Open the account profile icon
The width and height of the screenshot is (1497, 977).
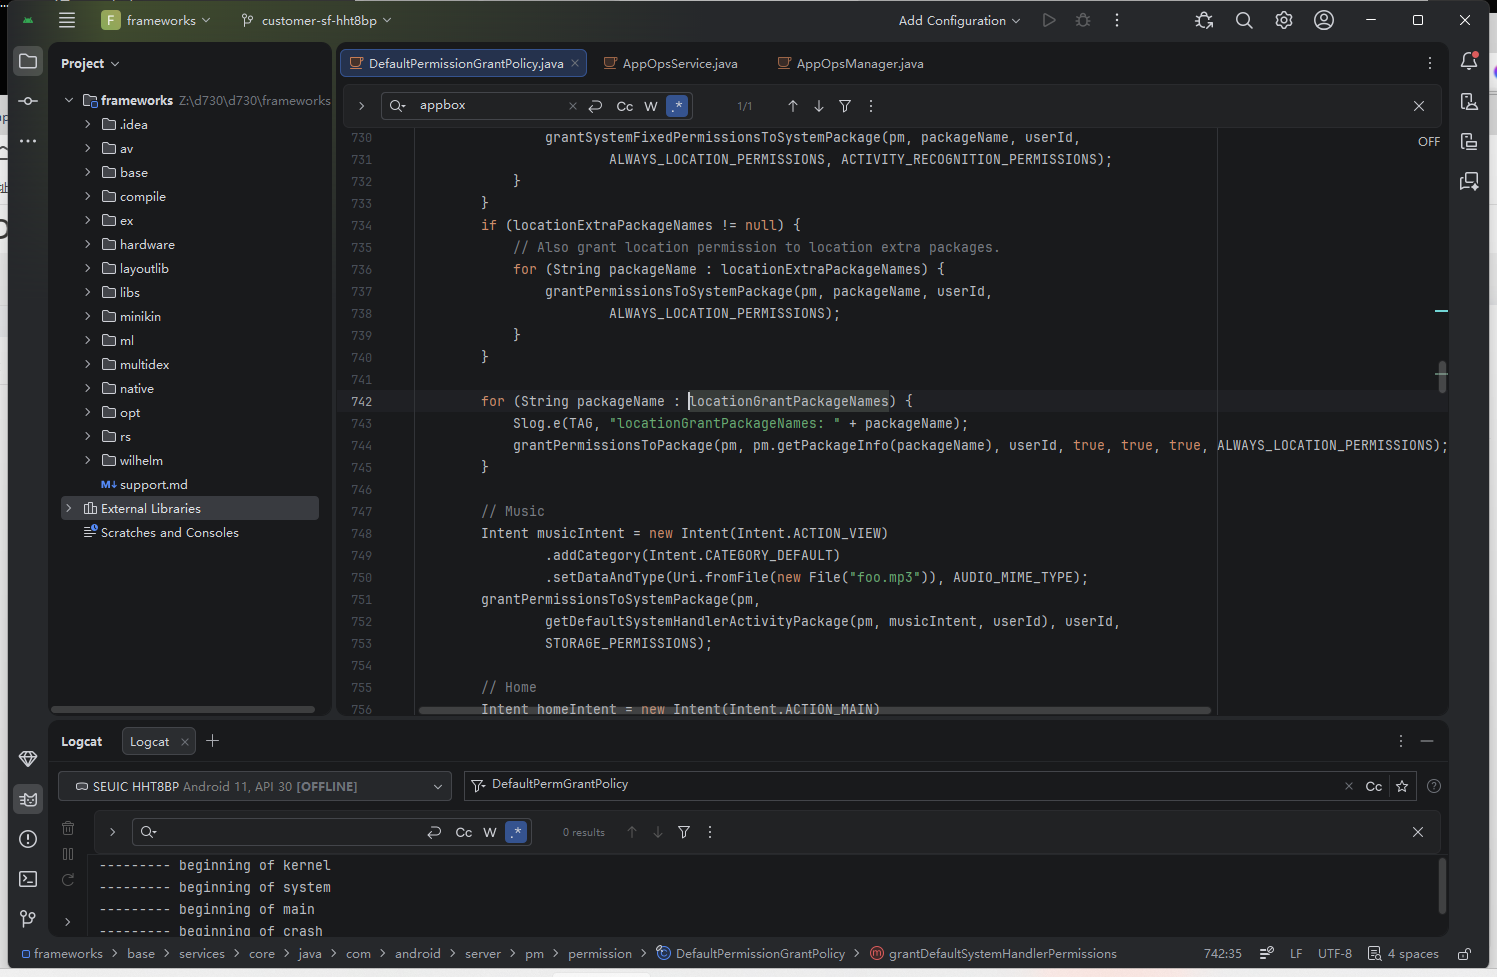[x=1324, y=20]
